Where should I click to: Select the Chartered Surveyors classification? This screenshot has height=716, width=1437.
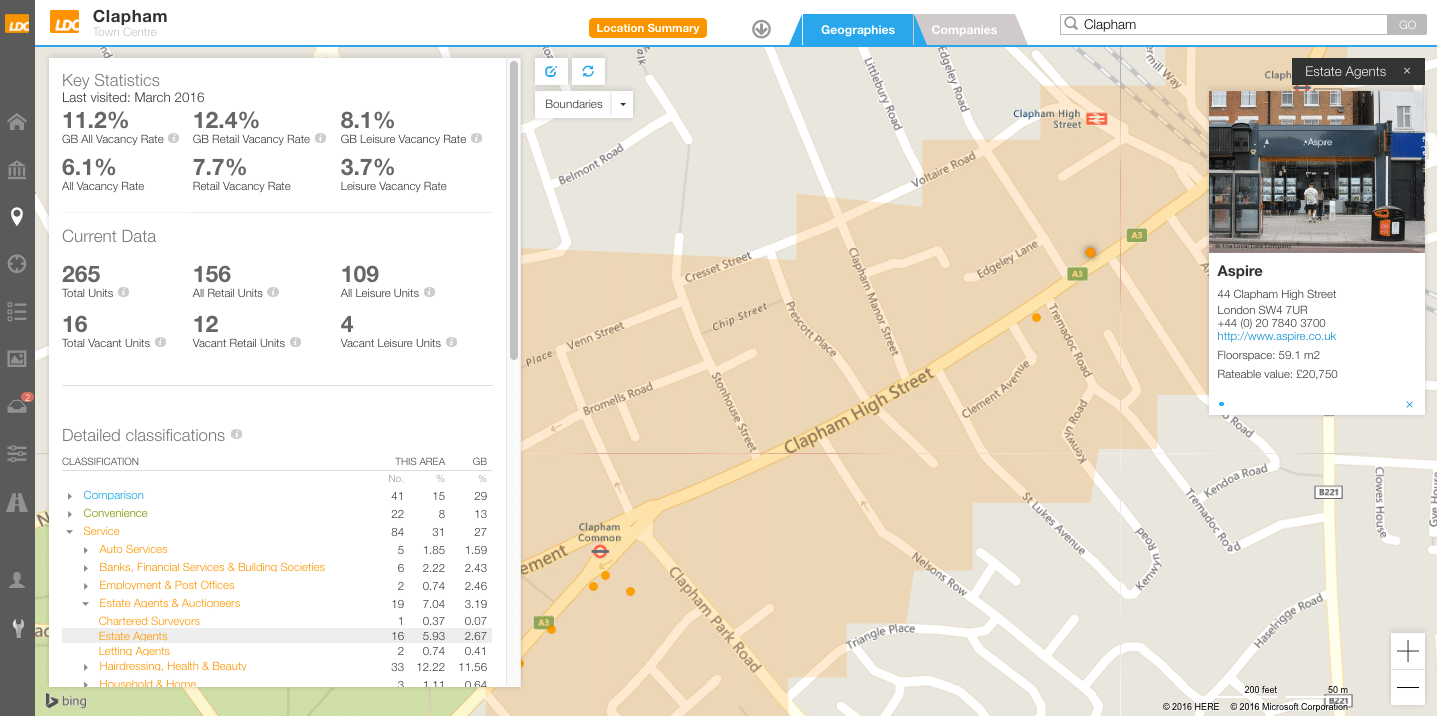point(149,621)
